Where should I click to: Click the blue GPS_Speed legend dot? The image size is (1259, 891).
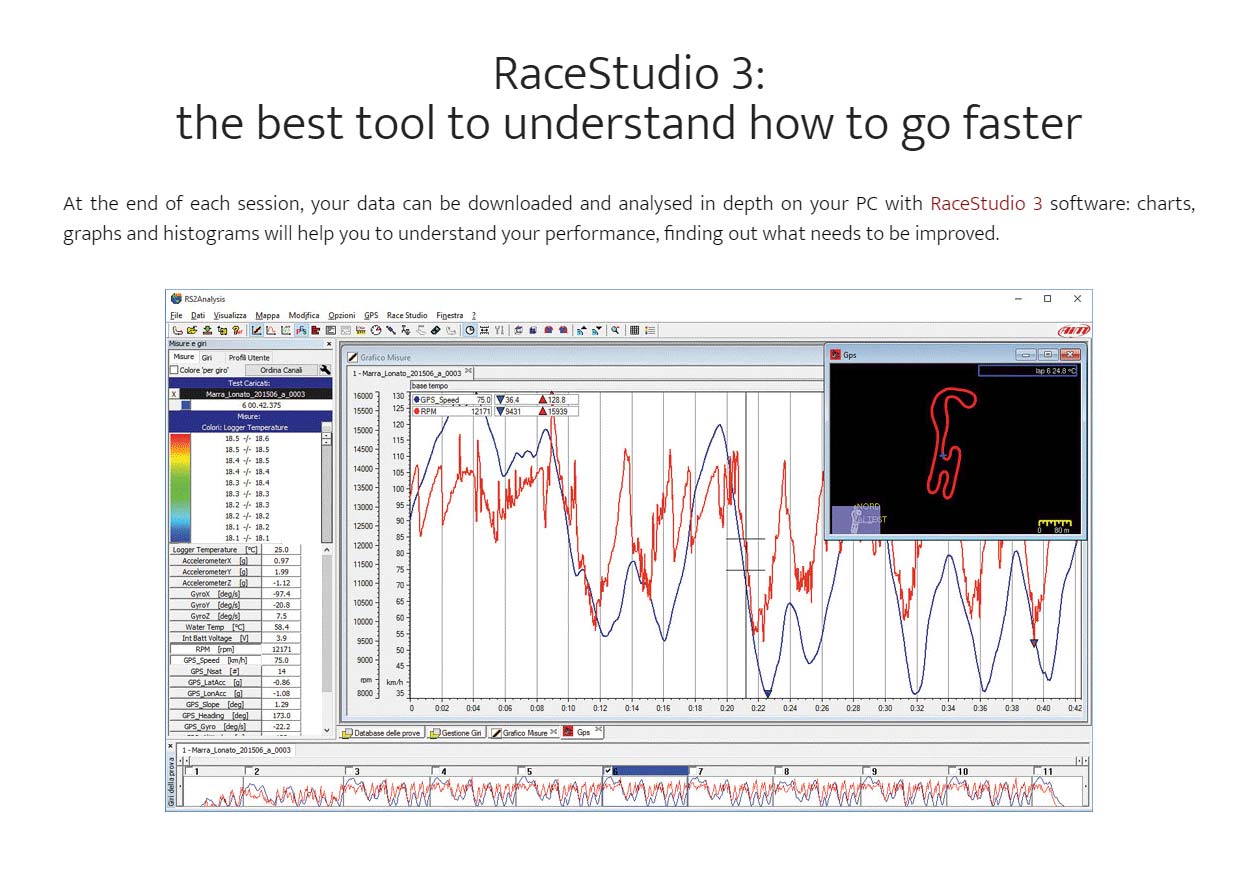[416, 400]
